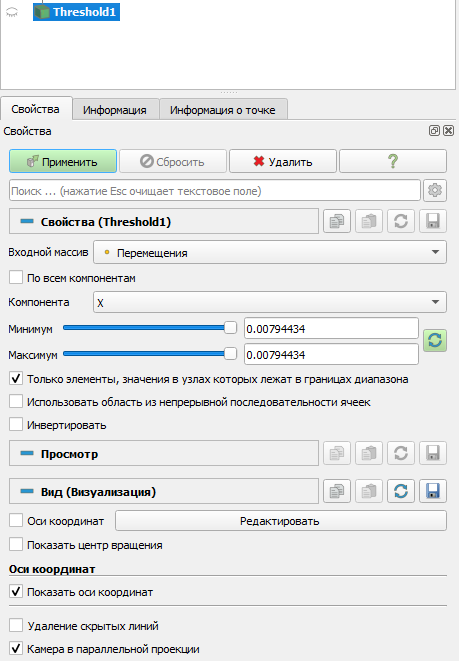The width and height of the screenshot is (459, 661).
Task: Switch to the Информация tab
Action: click(115, 110)
